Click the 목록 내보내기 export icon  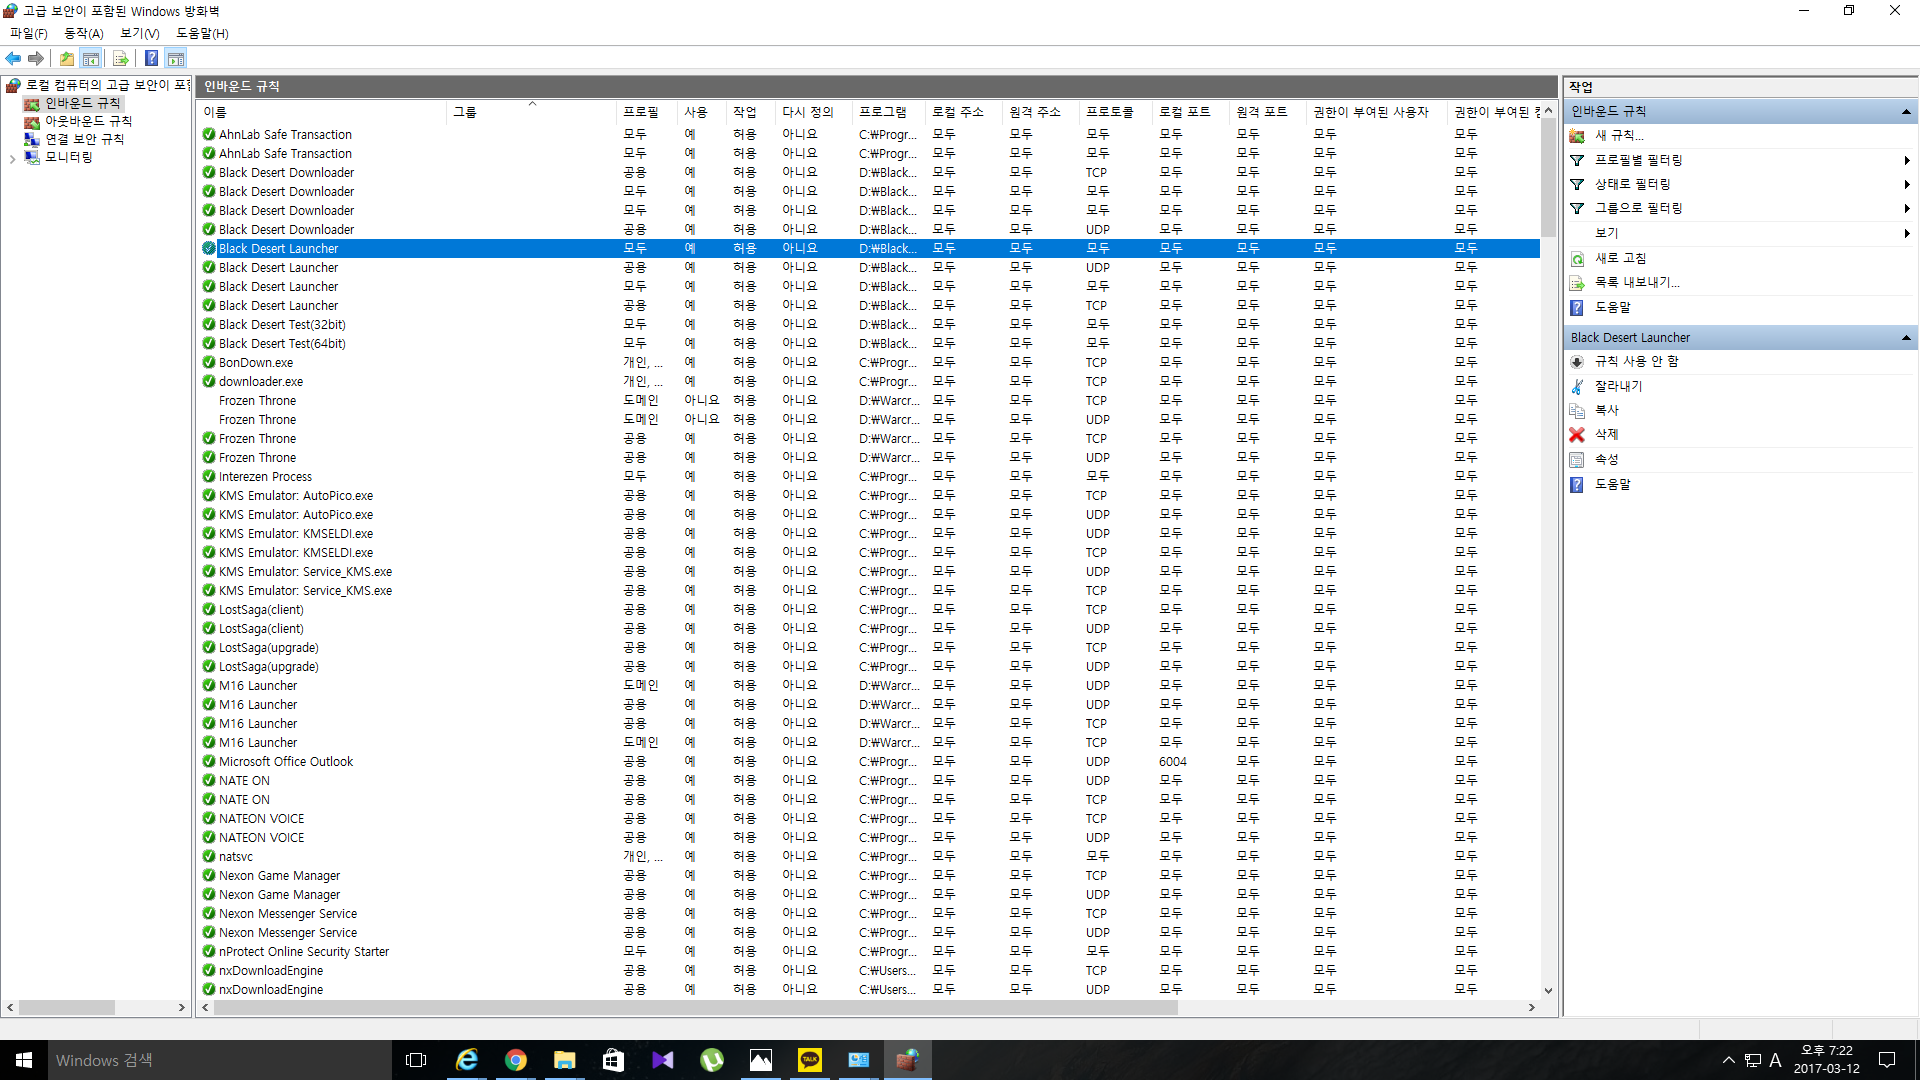[1577, 283]
